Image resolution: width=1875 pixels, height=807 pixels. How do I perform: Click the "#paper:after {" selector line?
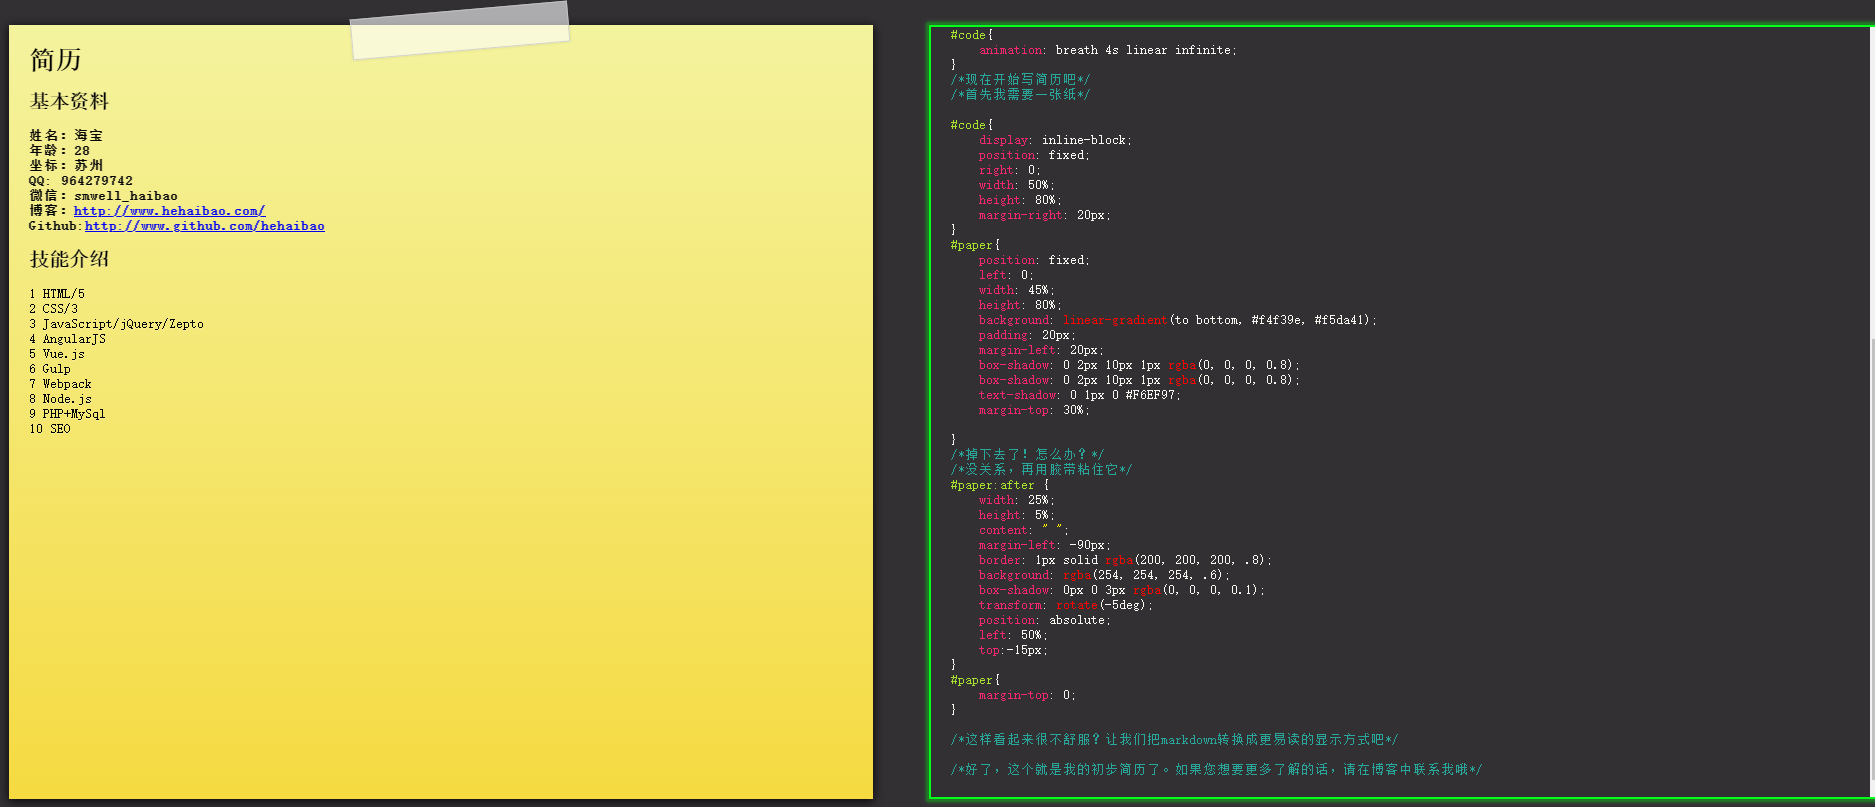1000,485
